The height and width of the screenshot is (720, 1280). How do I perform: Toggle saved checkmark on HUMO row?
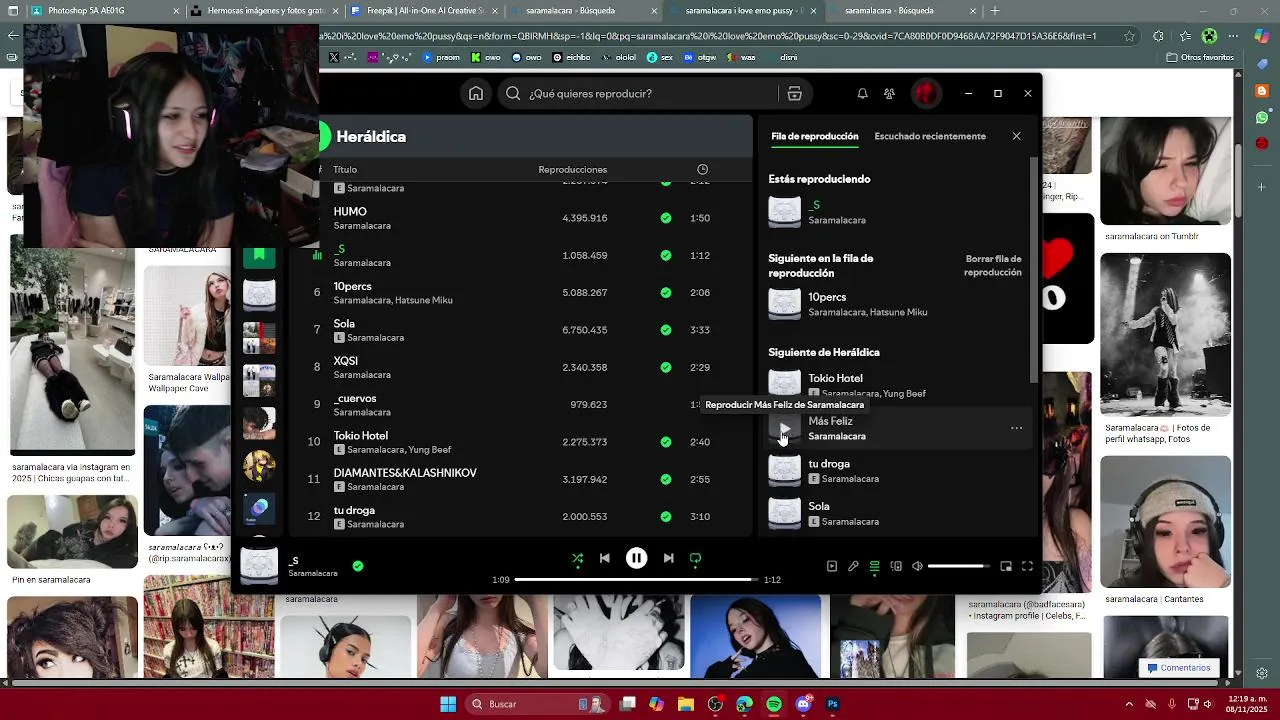coord(665,218)
